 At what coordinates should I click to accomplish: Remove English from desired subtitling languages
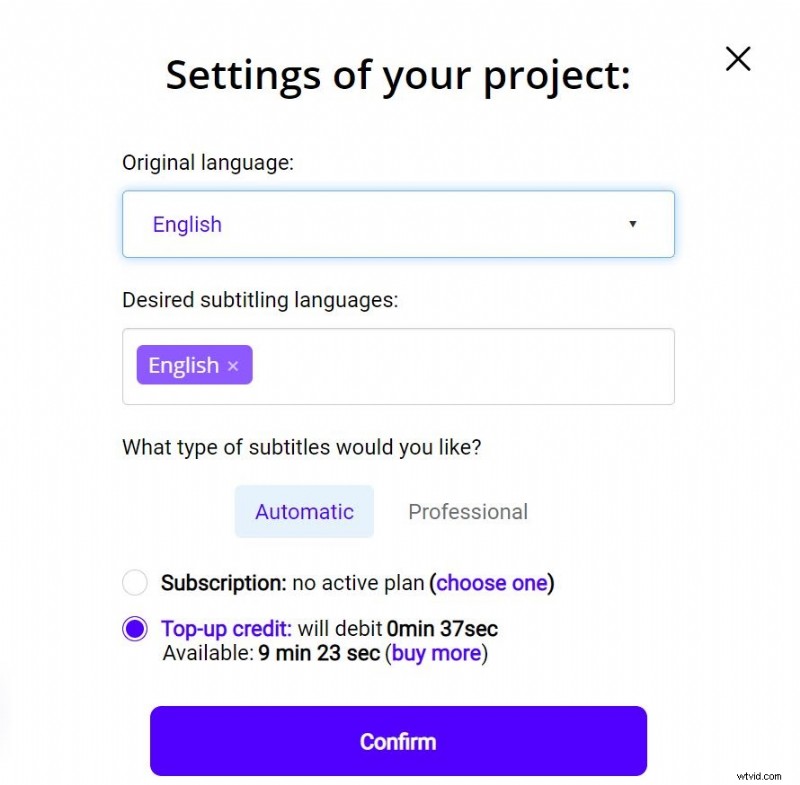pyautogui.click(x=232, y=365)
